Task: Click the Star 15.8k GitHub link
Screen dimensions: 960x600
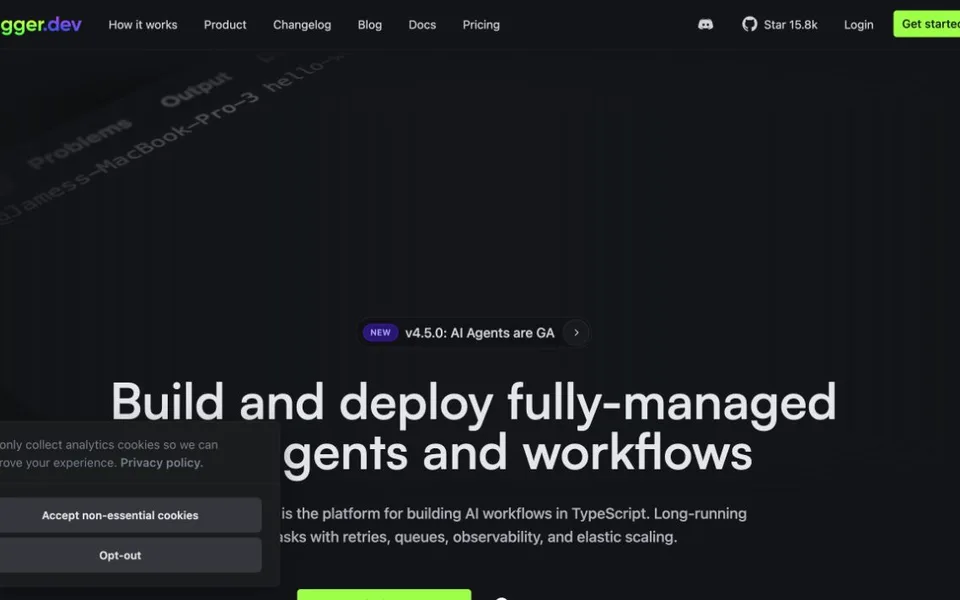Action: point(780,24)
